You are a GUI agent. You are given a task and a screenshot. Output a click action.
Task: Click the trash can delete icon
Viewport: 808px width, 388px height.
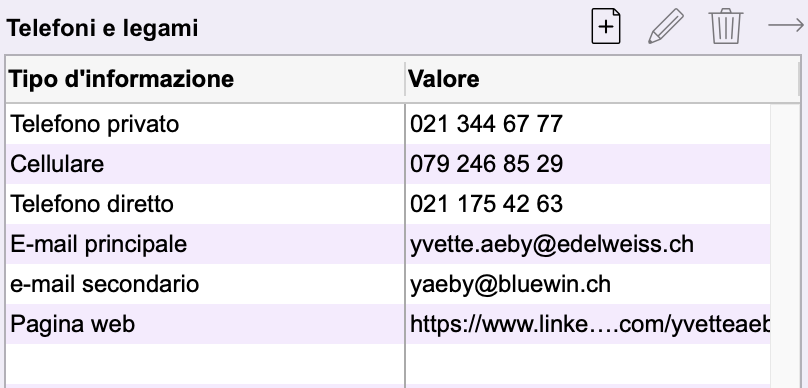tap(726, 26)
